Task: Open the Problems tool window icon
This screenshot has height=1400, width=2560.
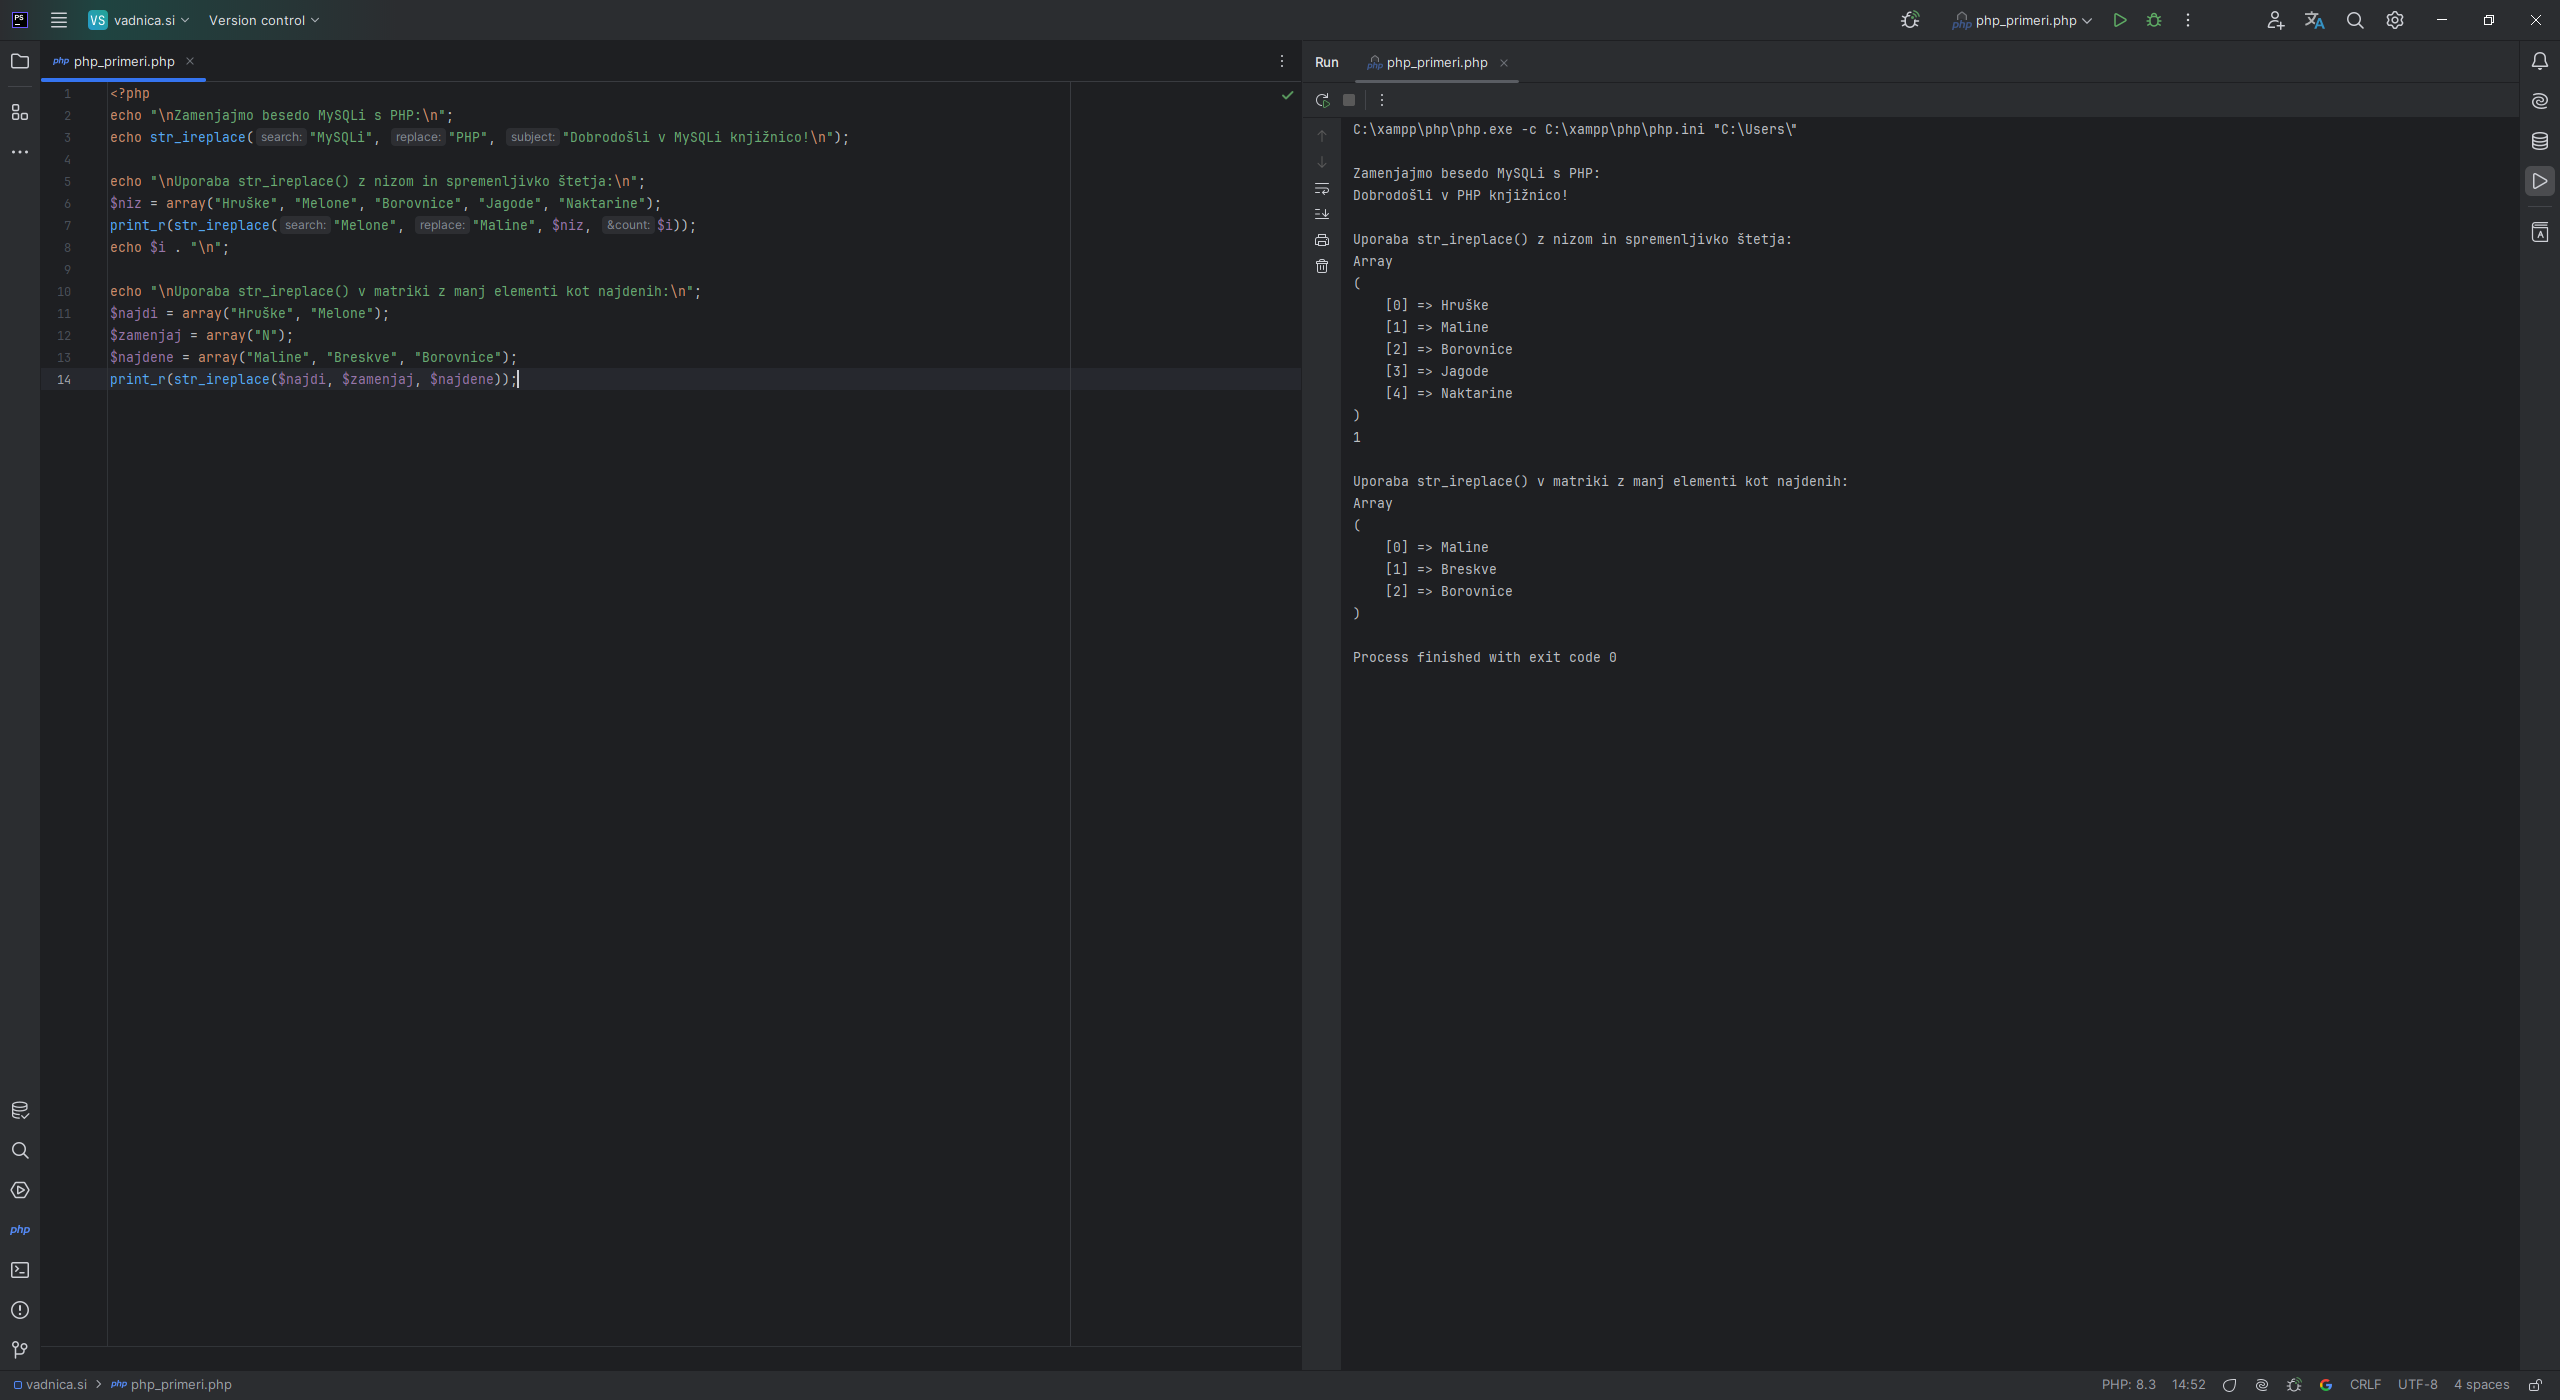Action: tap(20, 1310)
